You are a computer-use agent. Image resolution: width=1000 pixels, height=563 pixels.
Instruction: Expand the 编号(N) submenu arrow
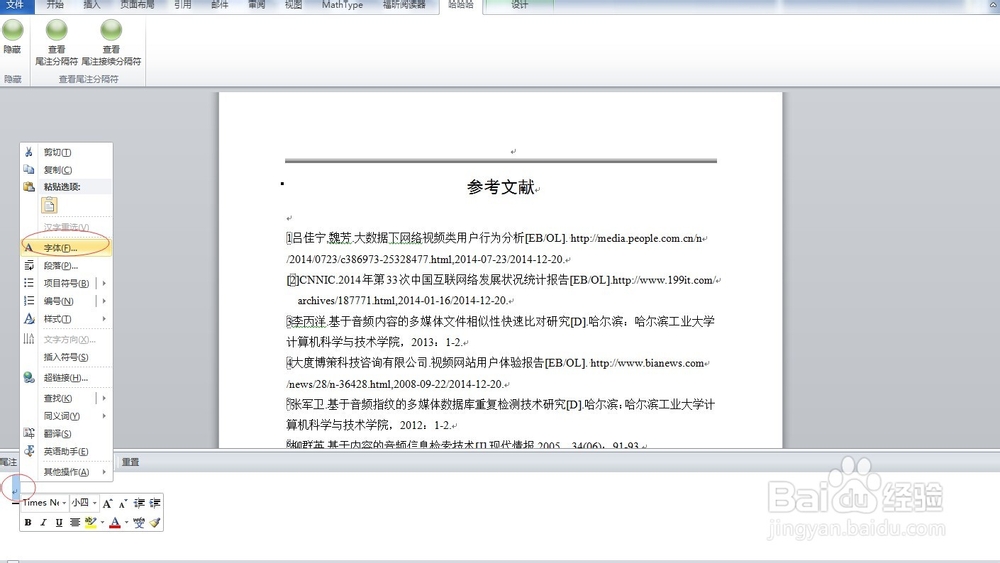[104, 301]
